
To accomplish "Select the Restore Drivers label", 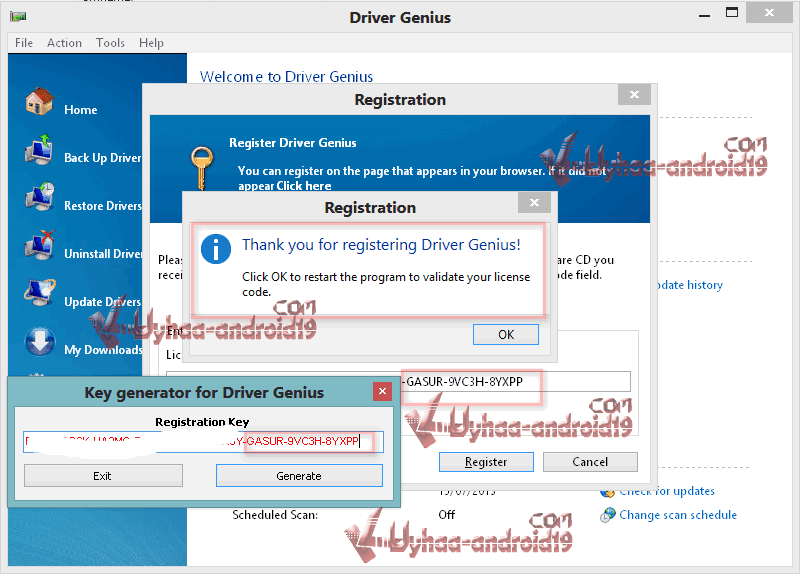I will click(103, 206).
